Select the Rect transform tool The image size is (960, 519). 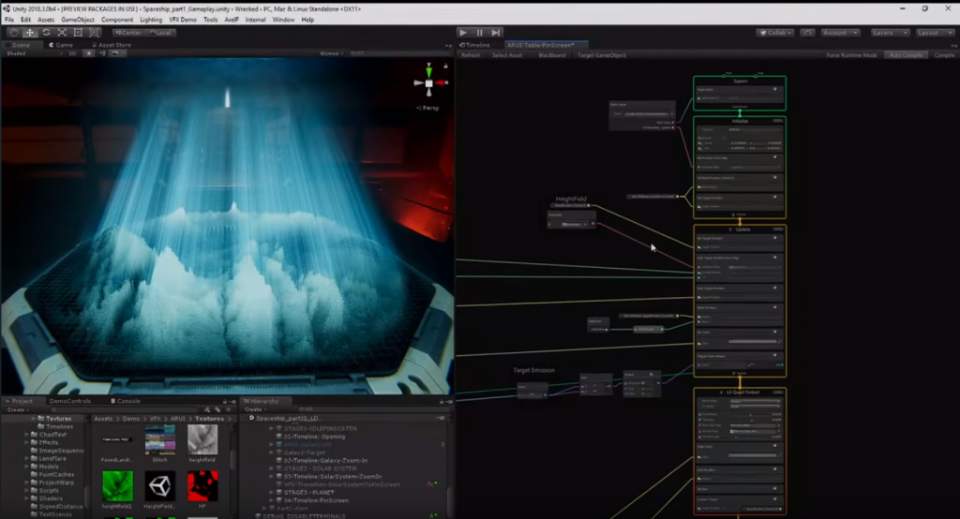tap(78, 32)
